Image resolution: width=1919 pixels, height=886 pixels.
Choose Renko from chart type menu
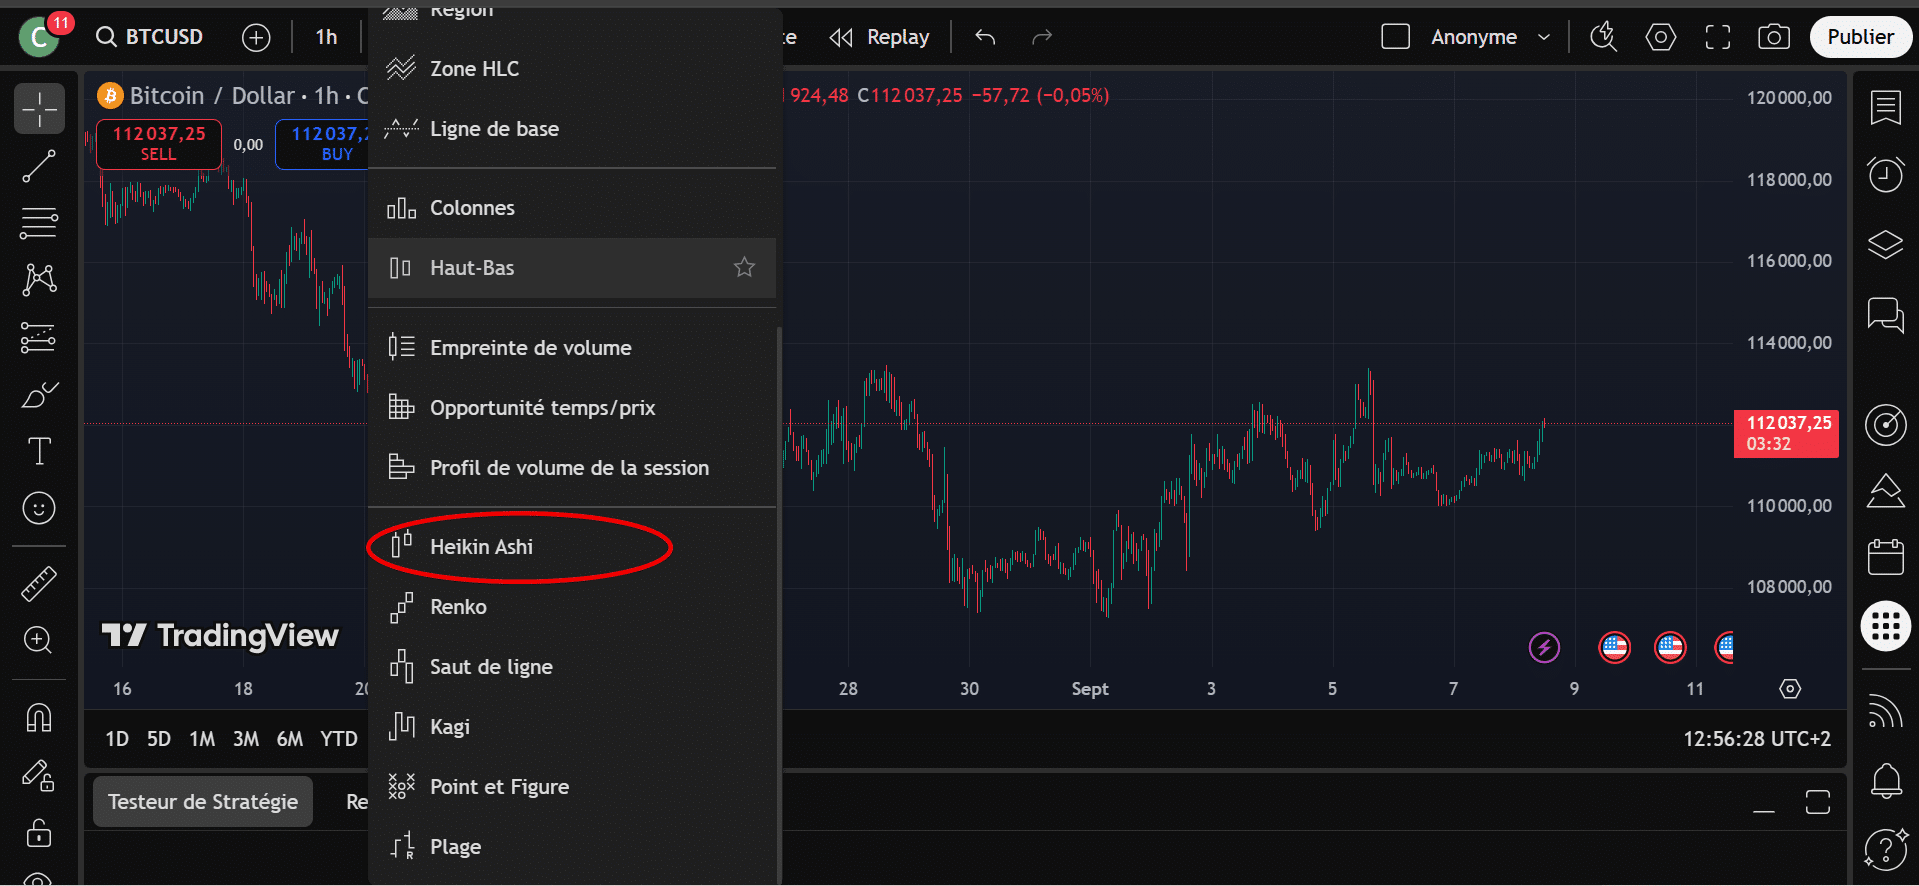[458, 607]
